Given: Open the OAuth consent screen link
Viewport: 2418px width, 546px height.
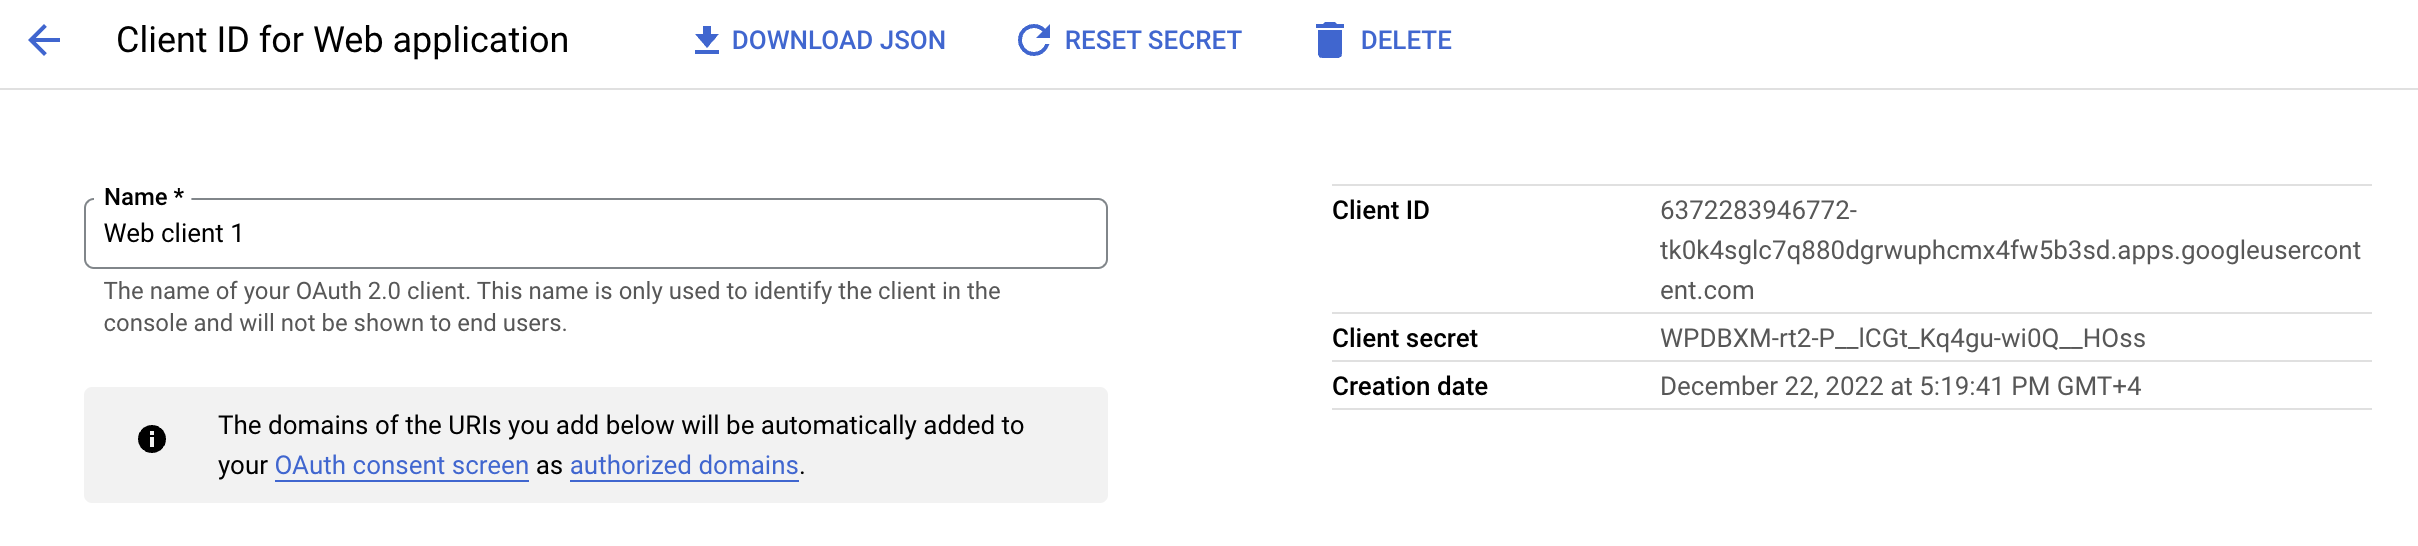Looking at the screenshot, I should (x=401, y=465).
